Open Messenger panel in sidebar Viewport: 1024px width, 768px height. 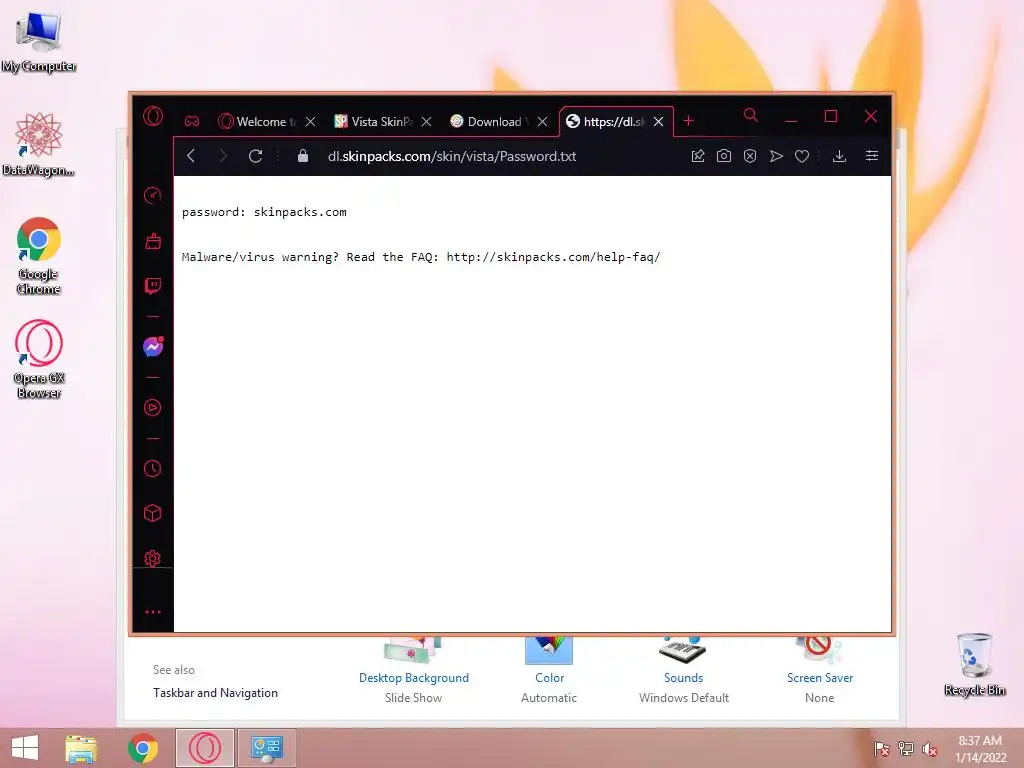coord(153,347)
